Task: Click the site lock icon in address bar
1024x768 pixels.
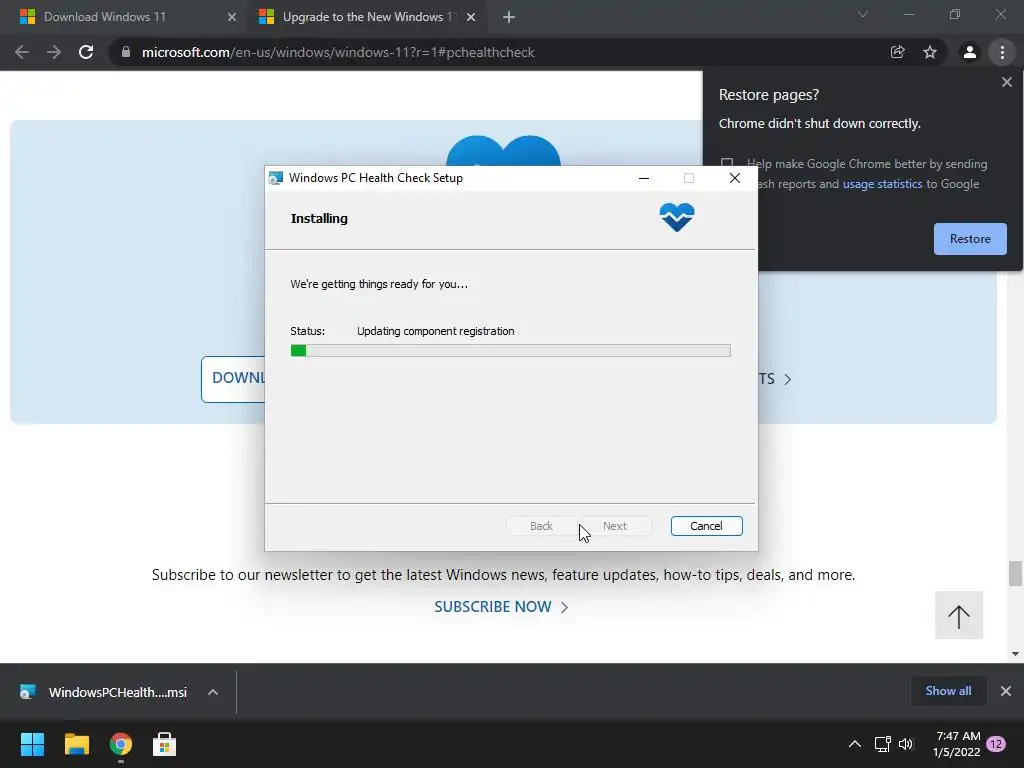Action: tap(125, 52)
